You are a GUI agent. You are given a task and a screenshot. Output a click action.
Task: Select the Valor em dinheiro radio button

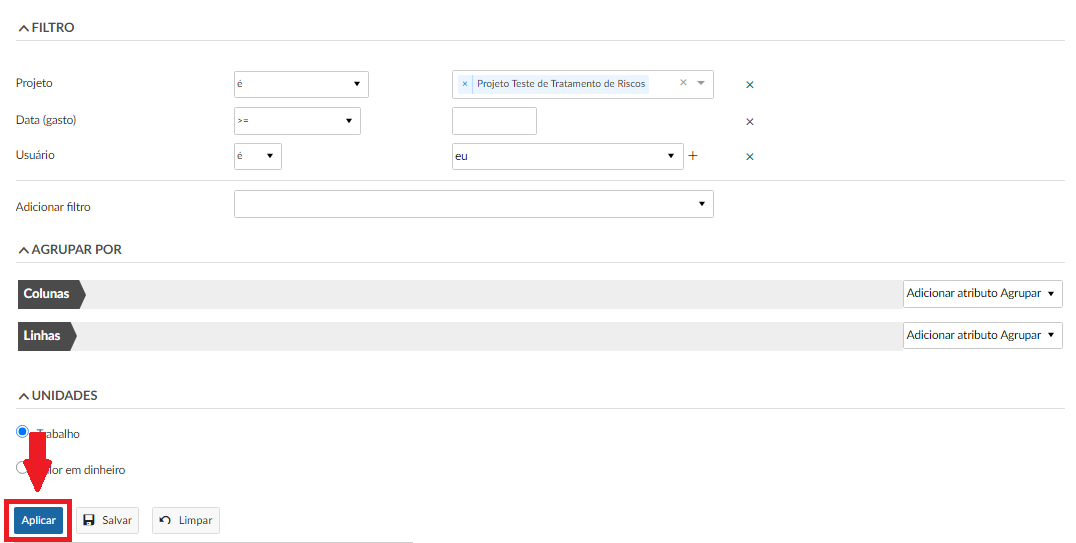[x=23, y=467]
